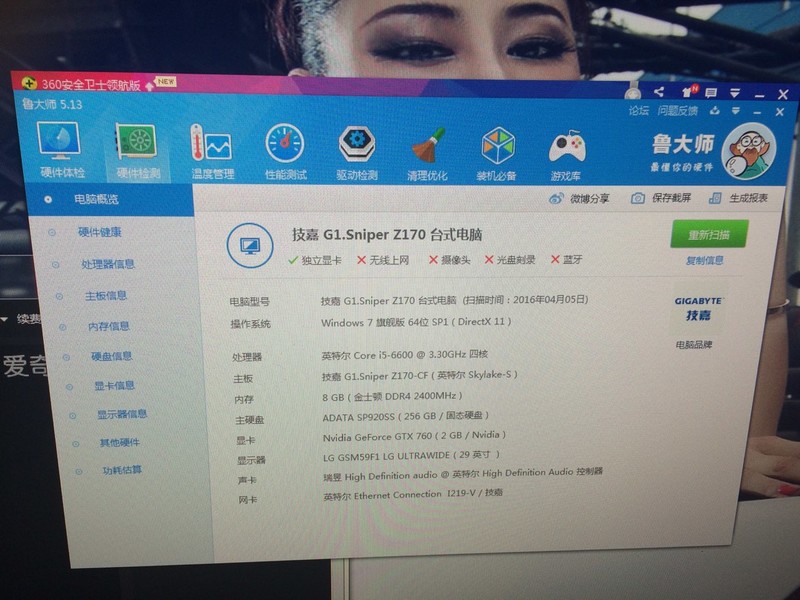
Task: Select 内存信息 in sidebar
Action: (x=109, y=326)
